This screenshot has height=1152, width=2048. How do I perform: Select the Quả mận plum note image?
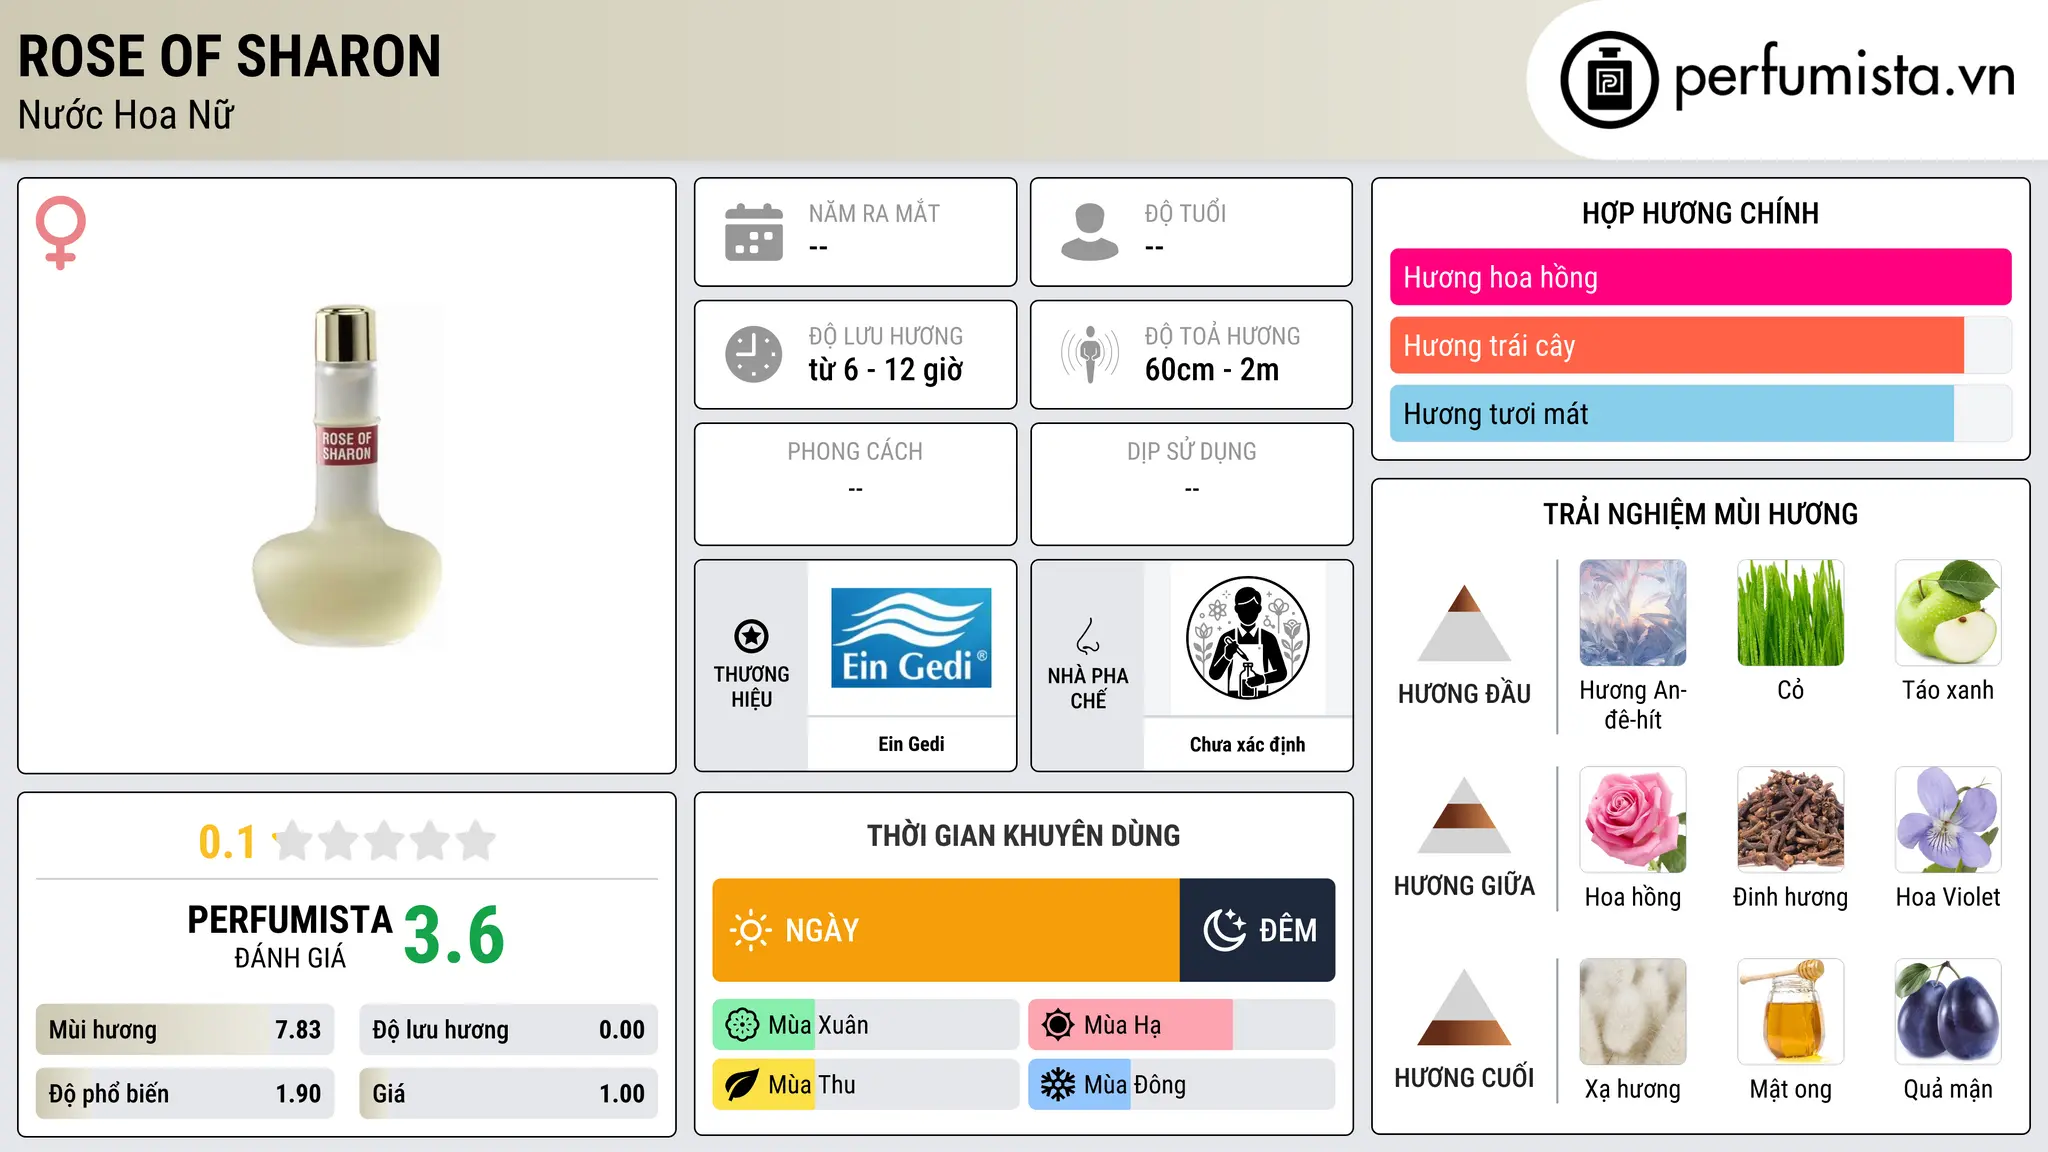click(1948, 1012)
